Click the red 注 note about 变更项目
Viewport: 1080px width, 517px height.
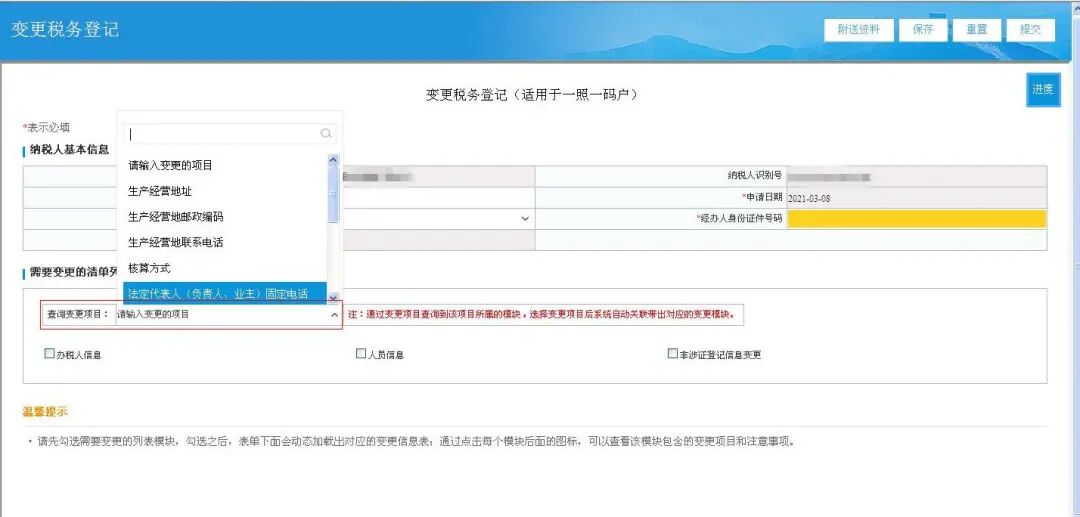pos(541,315)
